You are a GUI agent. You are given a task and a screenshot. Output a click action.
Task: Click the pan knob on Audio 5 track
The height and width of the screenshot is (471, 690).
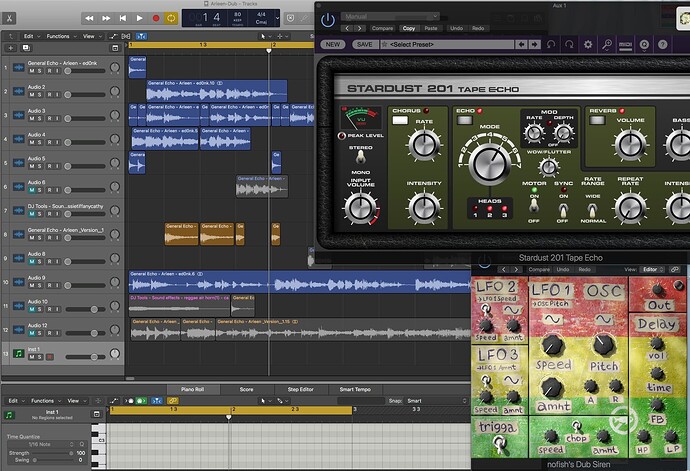[115, 163]
